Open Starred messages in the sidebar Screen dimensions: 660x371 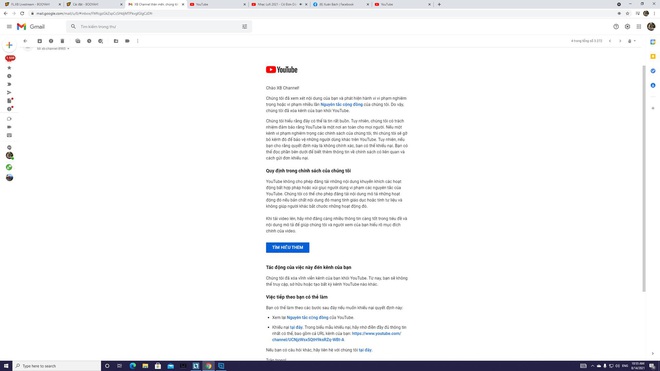9,68
